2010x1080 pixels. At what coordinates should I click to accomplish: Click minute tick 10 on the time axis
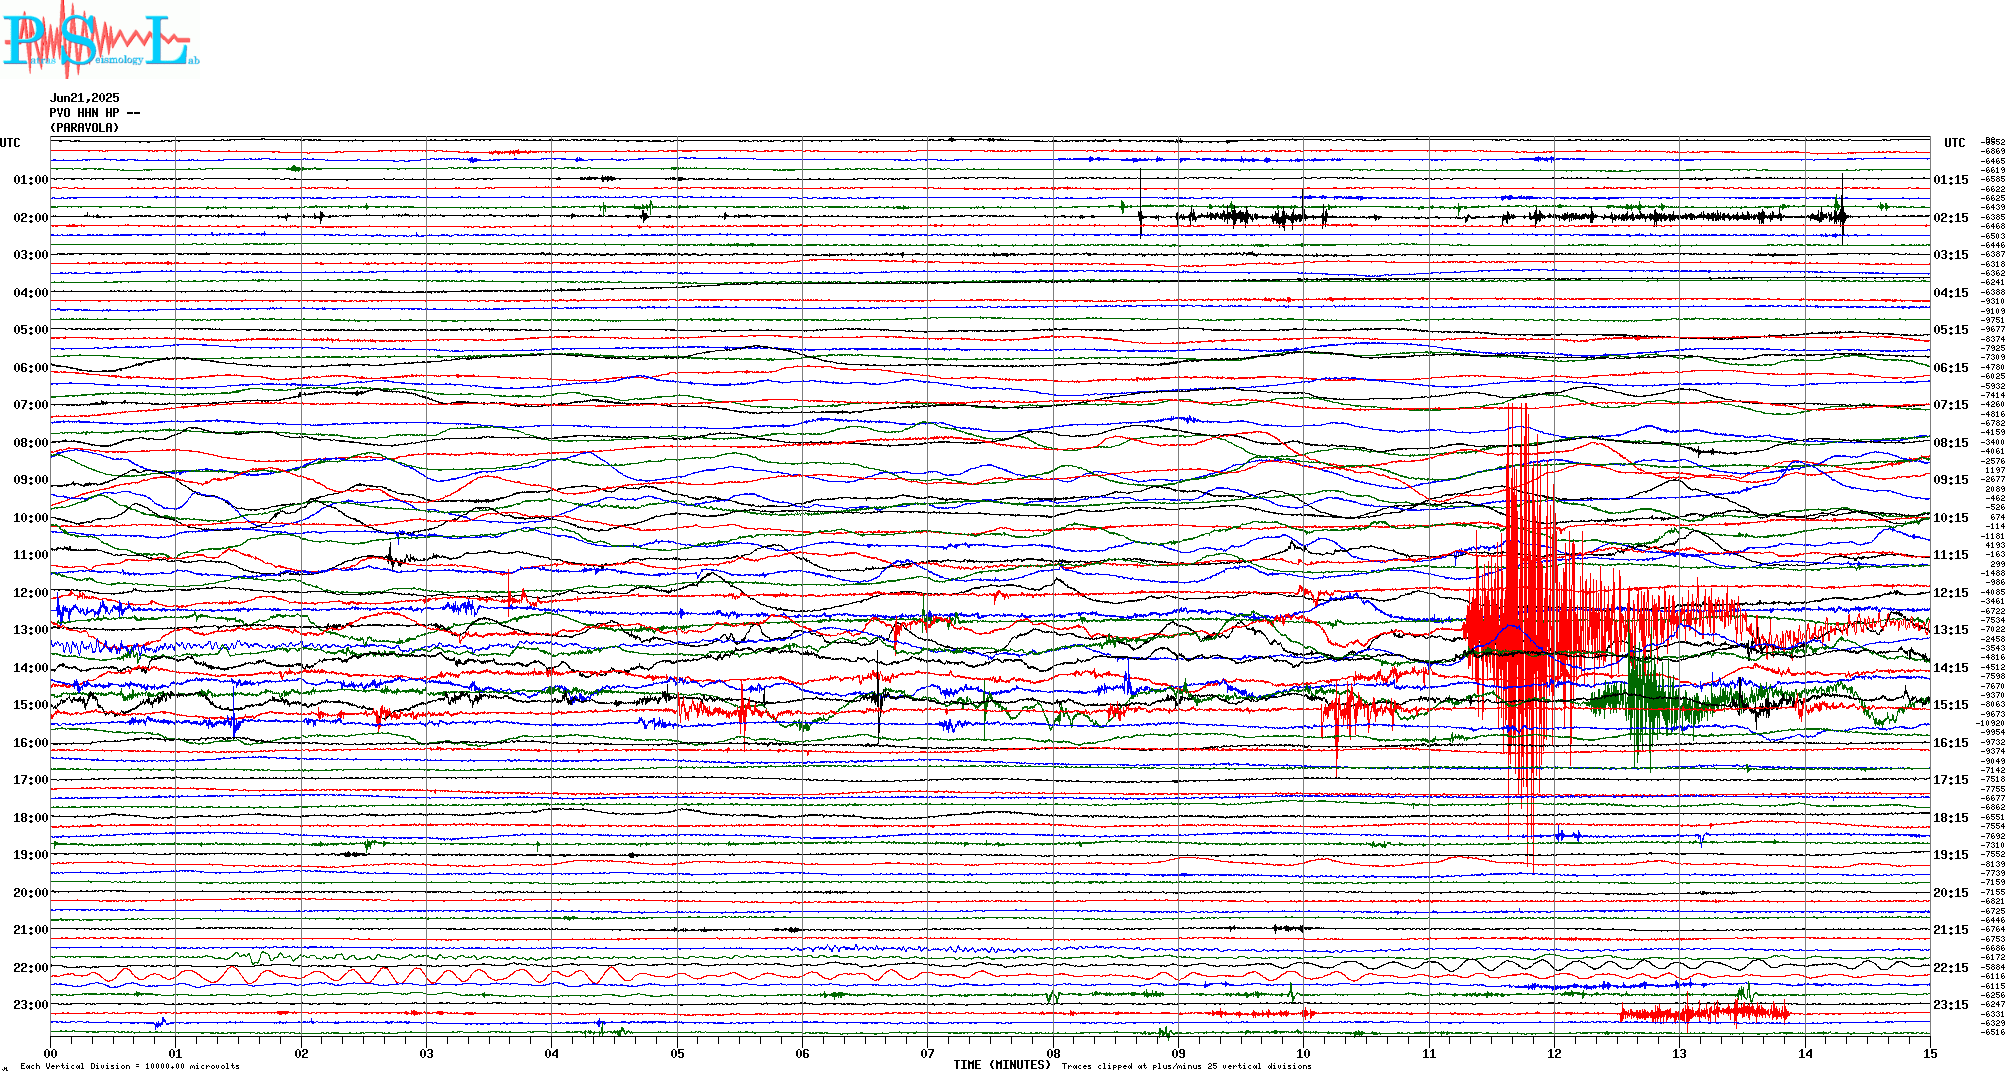[1304, 1053]
